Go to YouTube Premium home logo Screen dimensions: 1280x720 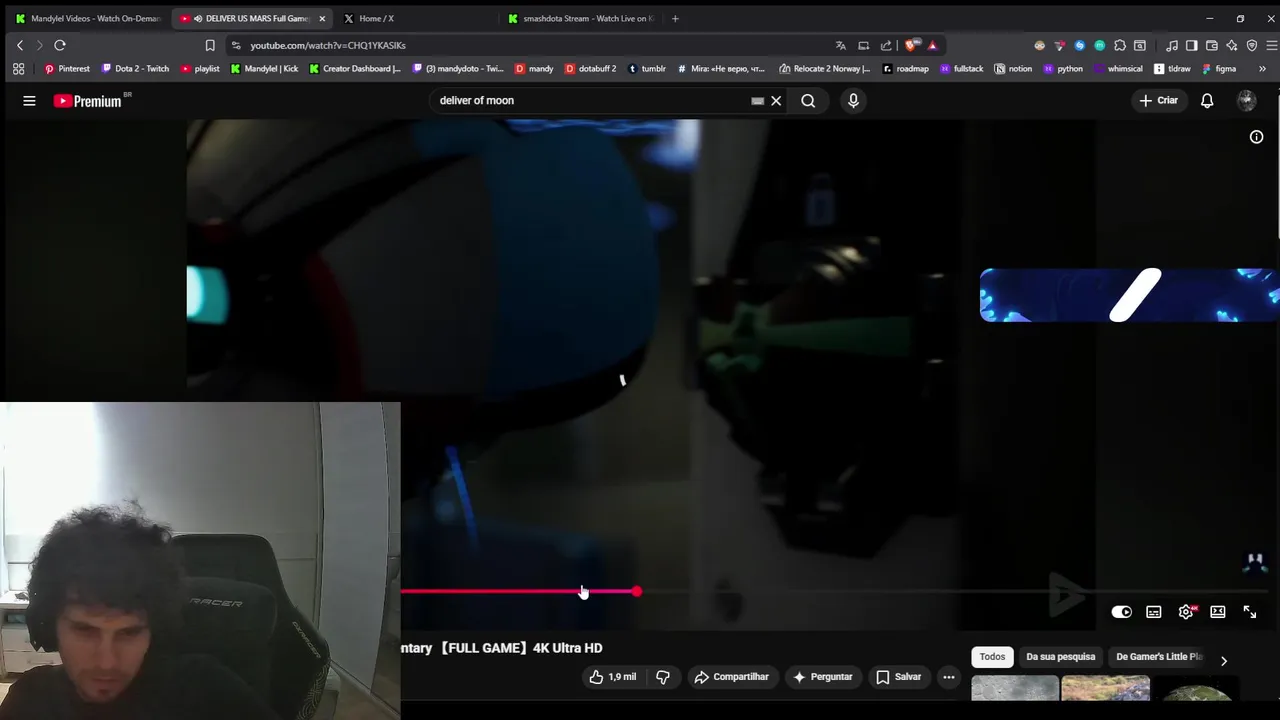coord(89,100)
